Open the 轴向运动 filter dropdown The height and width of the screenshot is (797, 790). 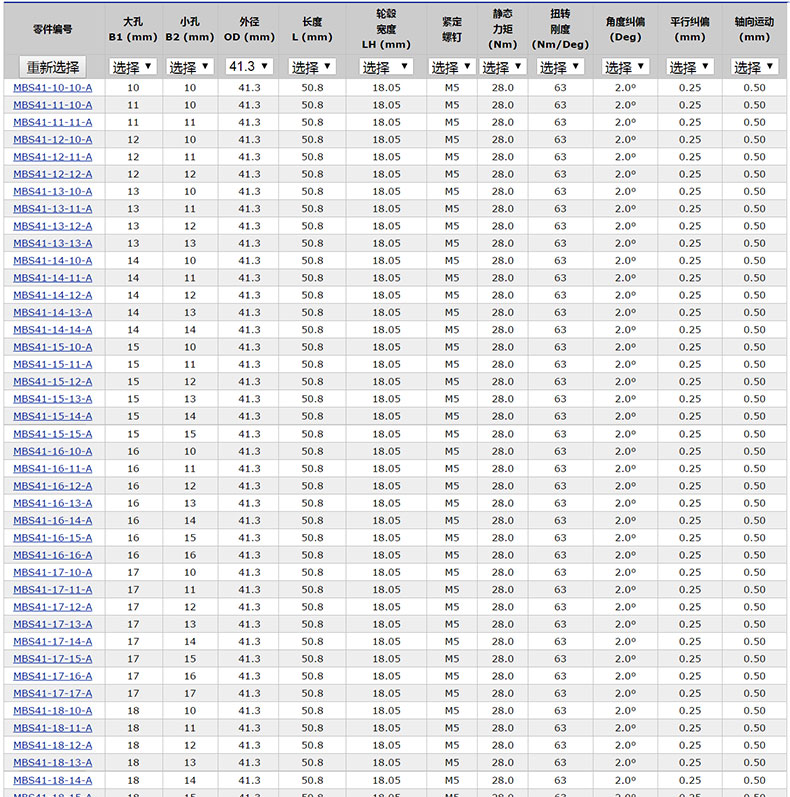[754, 67]
